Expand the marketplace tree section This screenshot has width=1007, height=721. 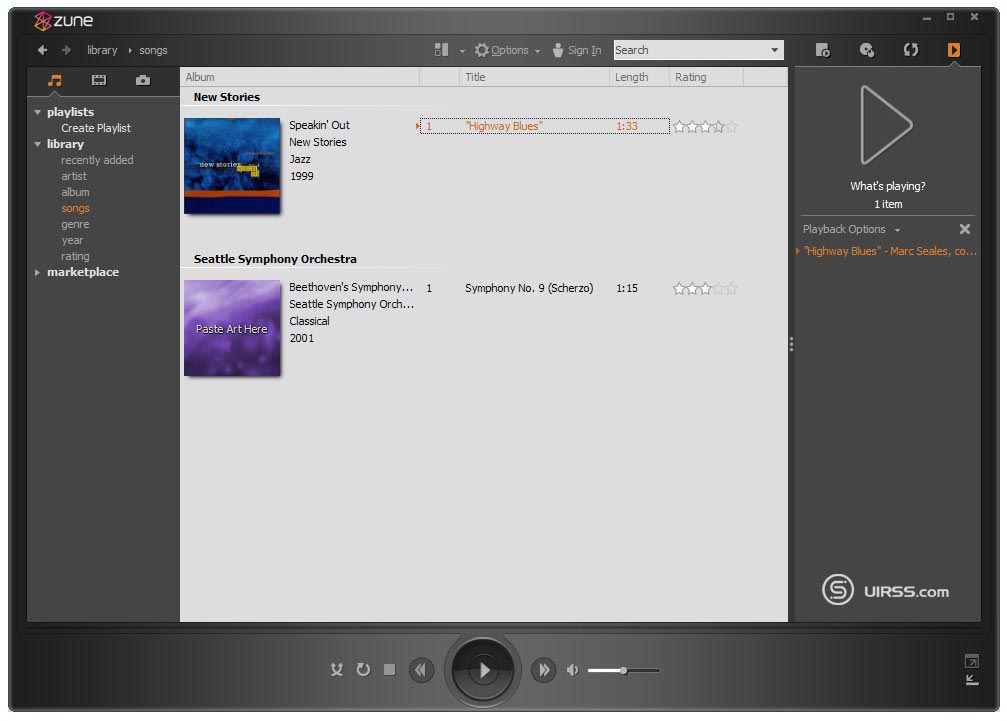(x=38, y=272)
